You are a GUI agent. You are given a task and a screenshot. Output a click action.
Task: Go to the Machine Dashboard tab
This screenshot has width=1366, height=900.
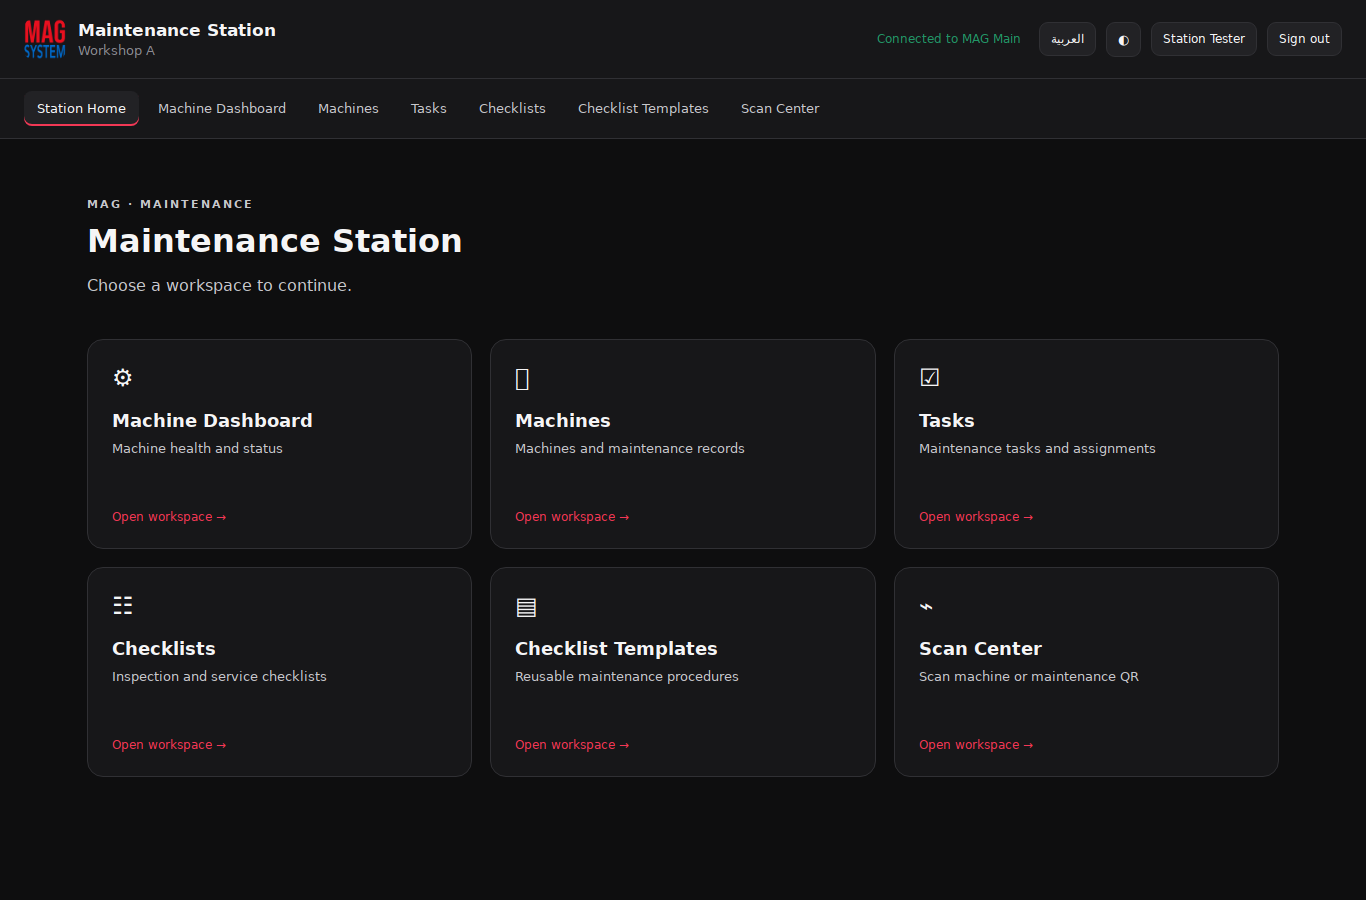click(x=222, y=108)
